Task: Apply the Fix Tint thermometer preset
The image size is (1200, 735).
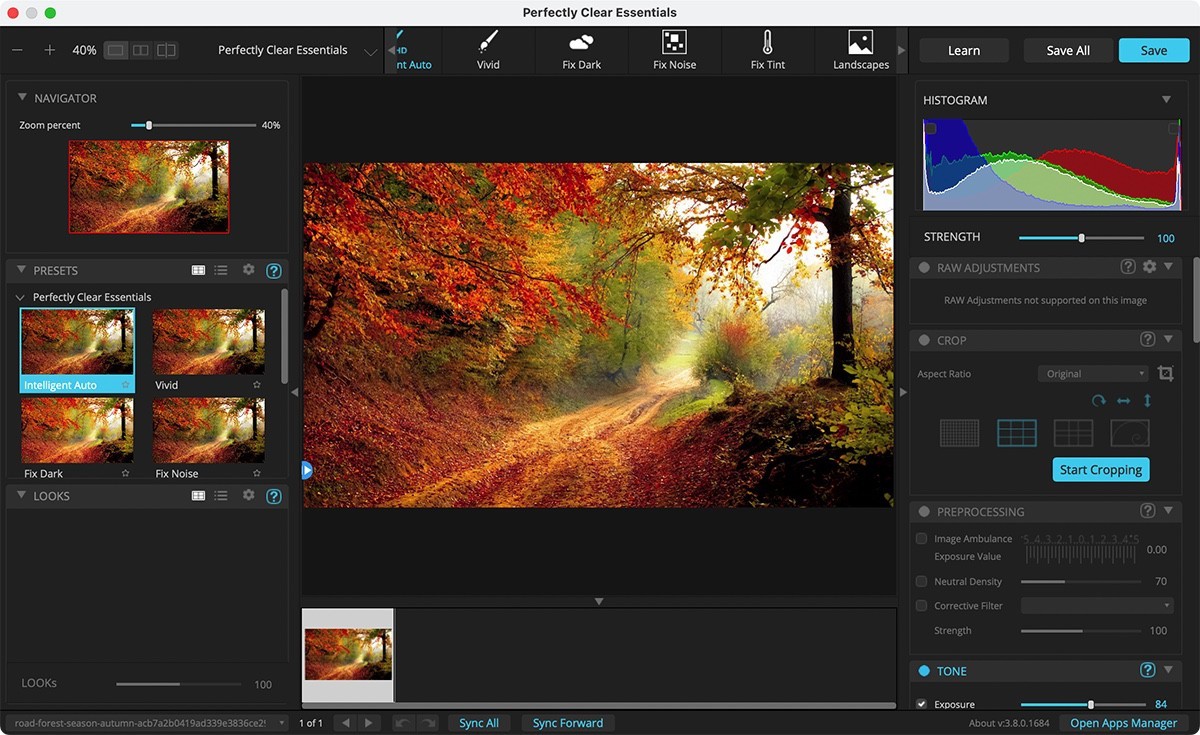Action: (767, 43)
